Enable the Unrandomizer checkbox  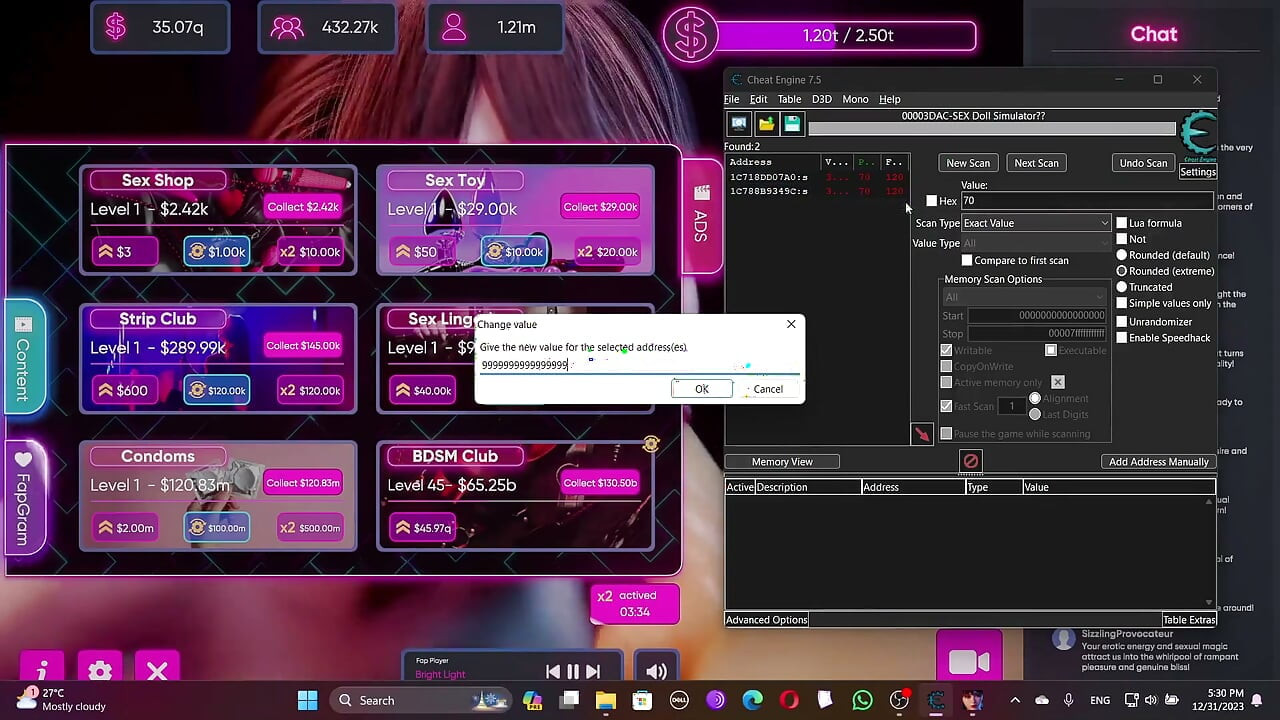pyautogui.click(x=1122, y=322)
